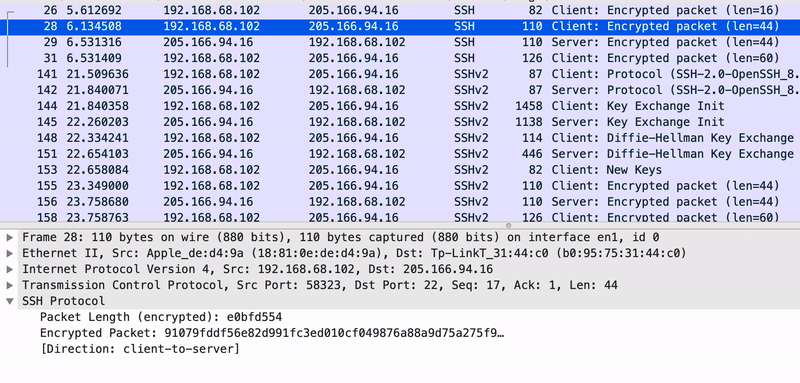Click time 22.658084 cell
Image resolution: width=800 pixels, height=383 pixels.
point(97,169)
